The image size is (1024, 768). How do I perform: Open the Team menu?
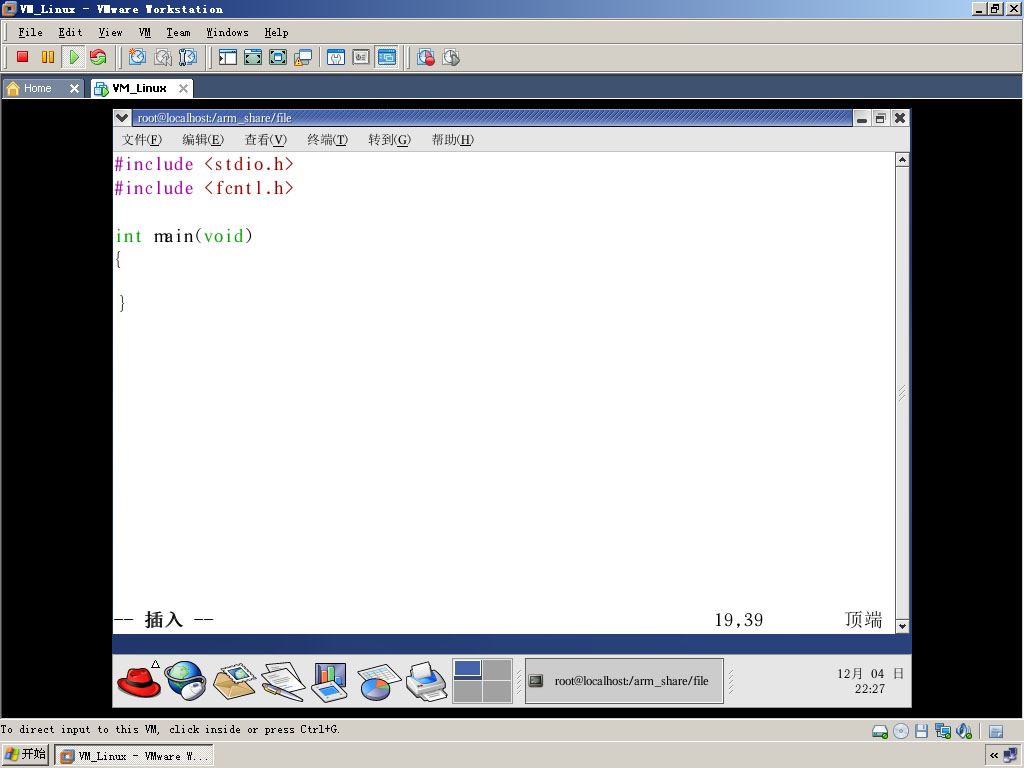click(178, 32)
